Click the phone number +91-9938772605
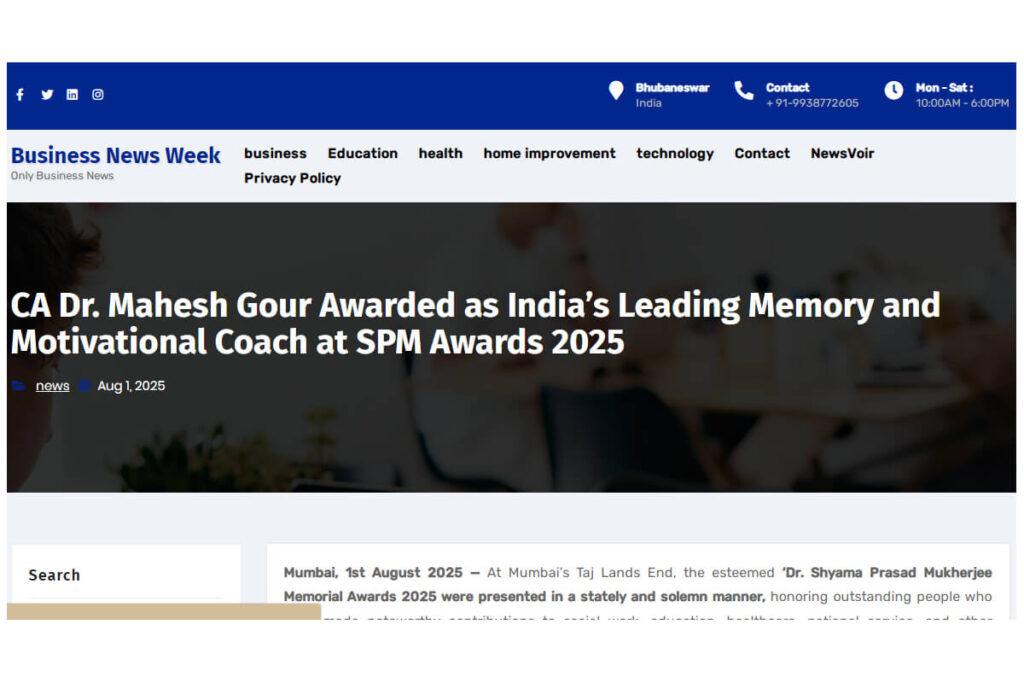Screen dimensions: 1024x683 click(812, 103)
